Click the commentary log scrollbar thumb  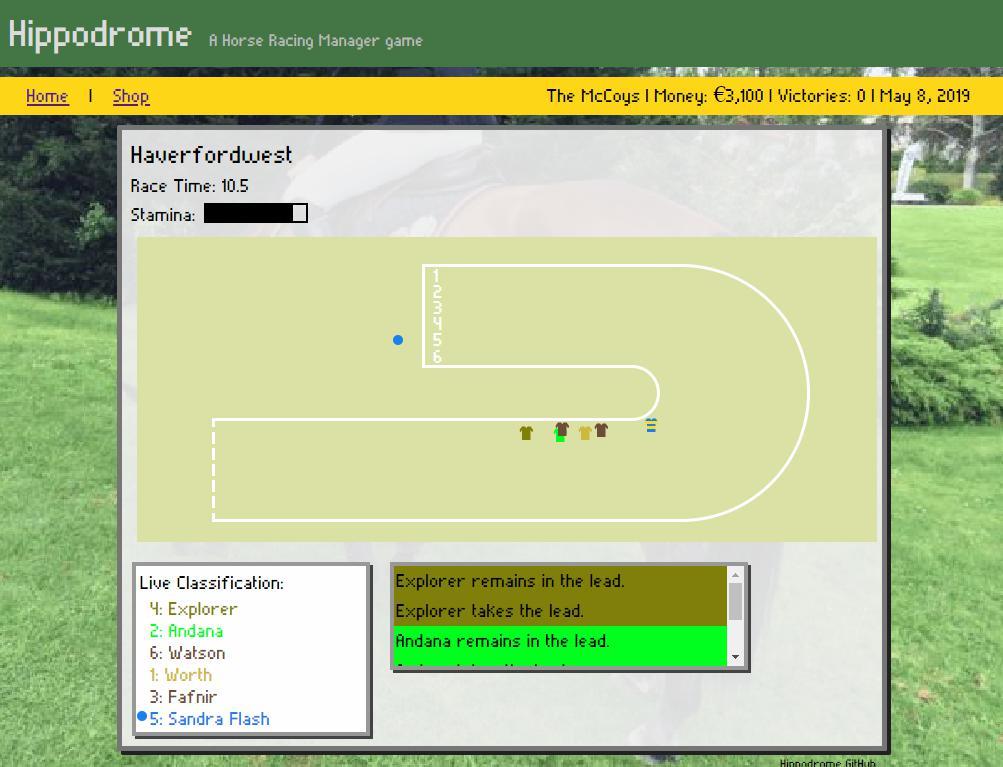pos(735,602)
